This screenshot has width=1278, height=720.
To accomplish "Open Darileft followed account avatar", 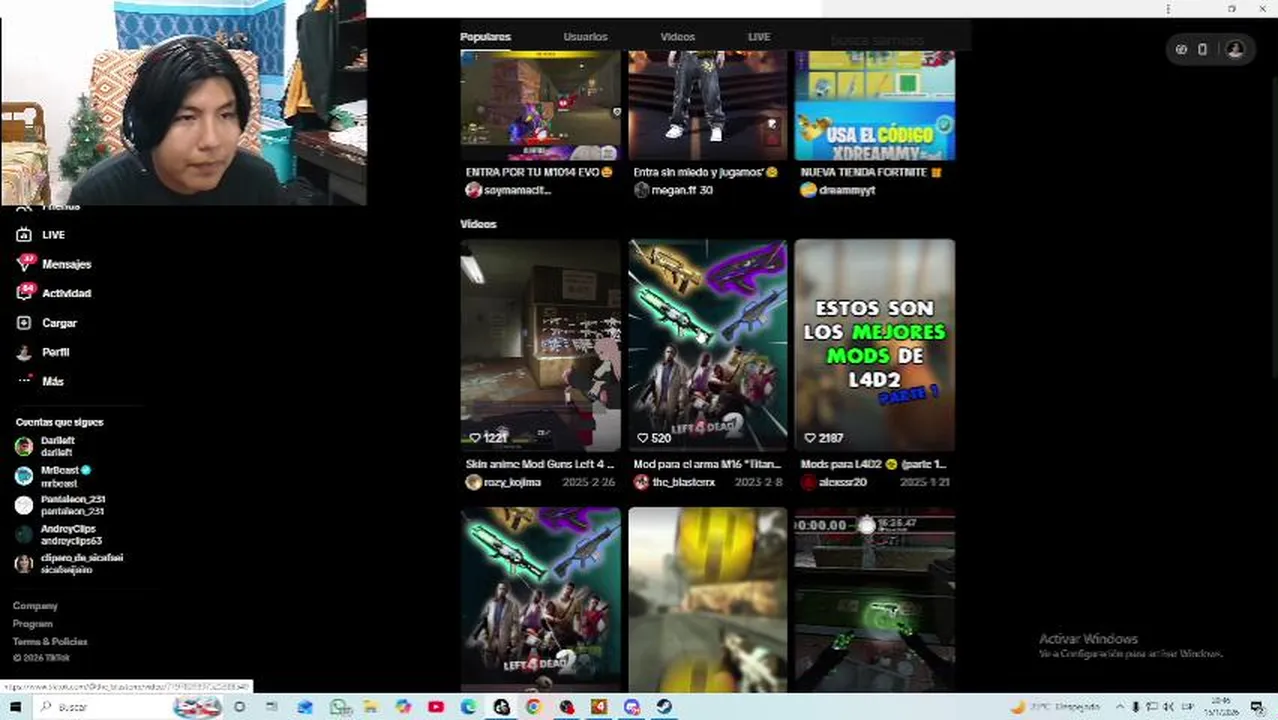I will click(24, 447).
